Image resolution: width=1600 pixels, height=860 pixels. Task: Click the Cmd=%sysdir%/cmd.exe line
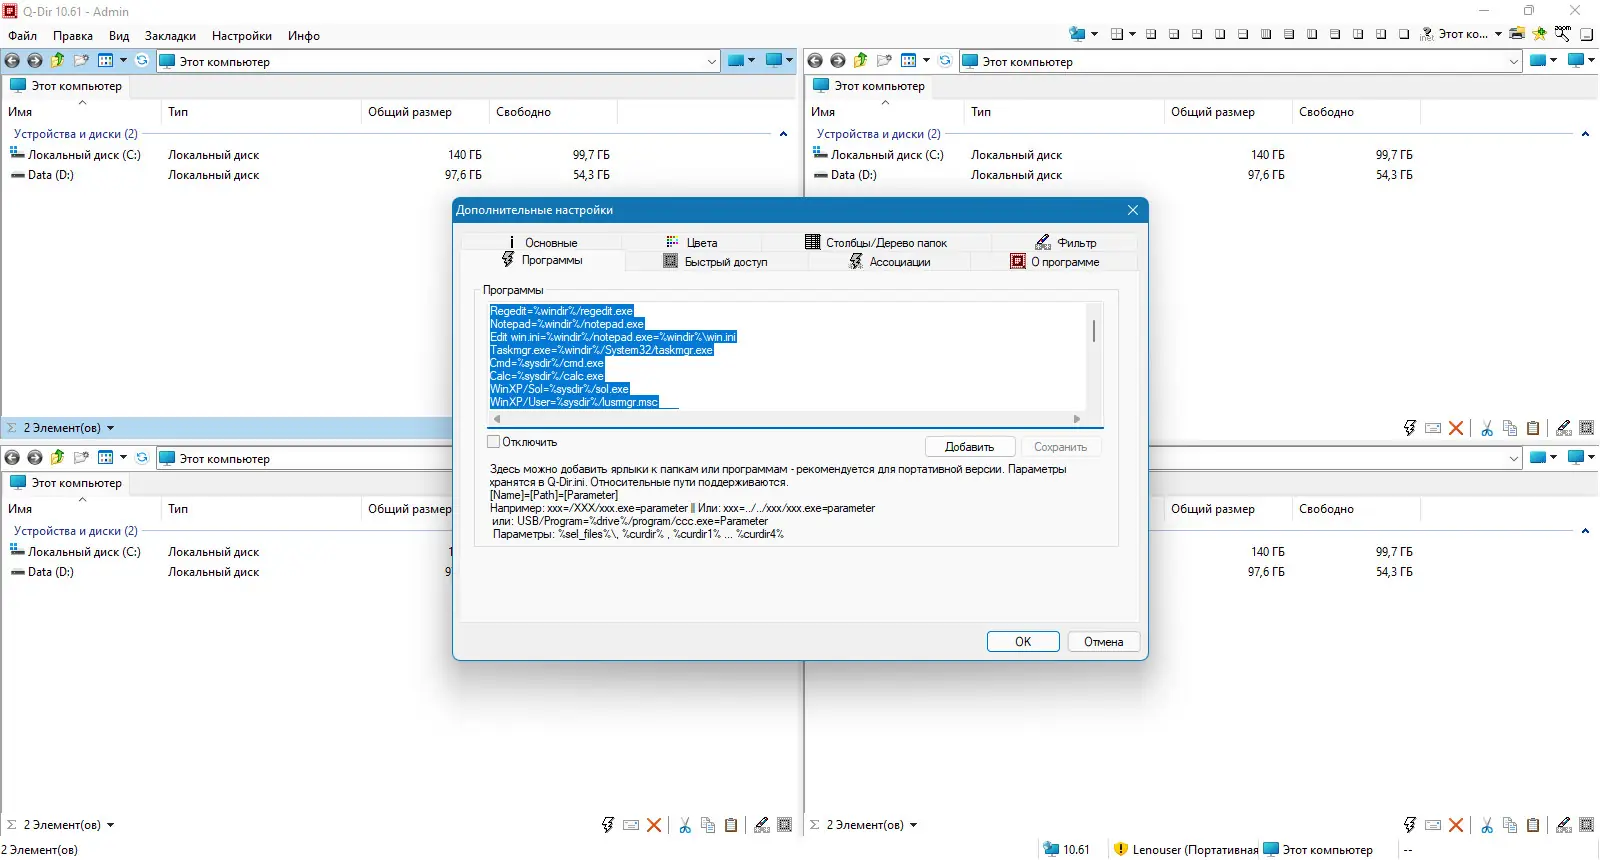pyautogui.click(x=547, y=363)
